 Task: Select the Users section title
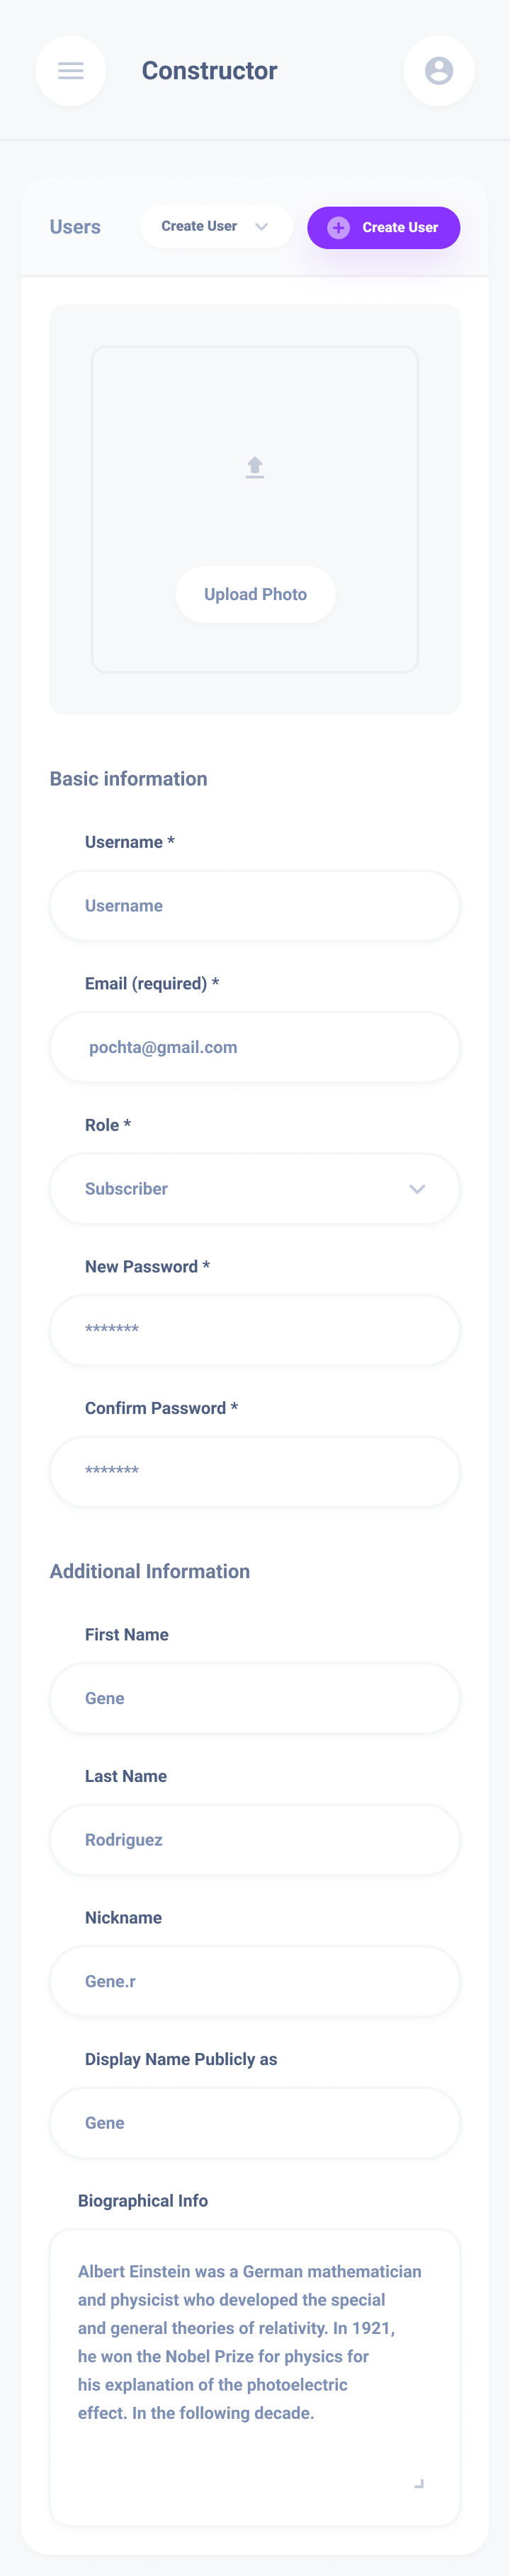[x=75, y=227]
